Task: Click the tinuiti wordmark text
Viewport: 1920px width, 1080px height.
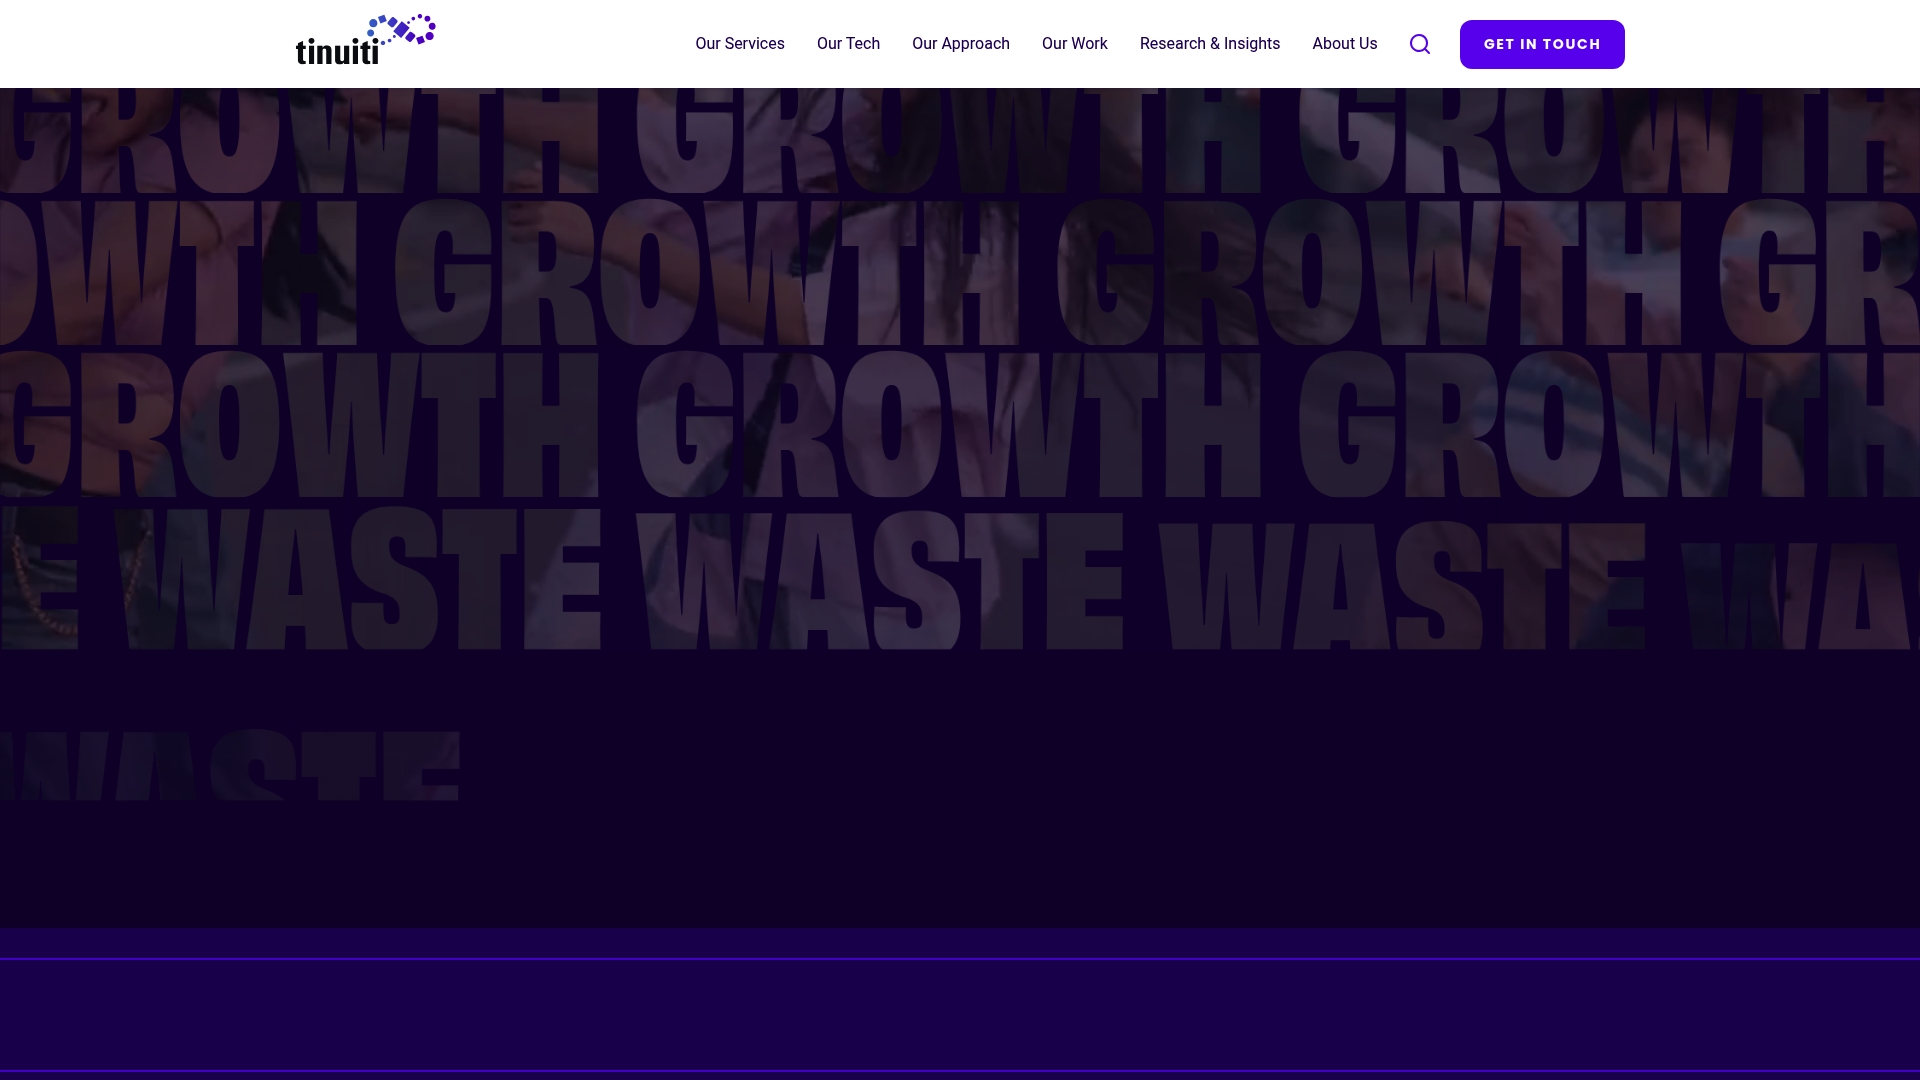Action: pyautogui.click(x=335, y=48)
